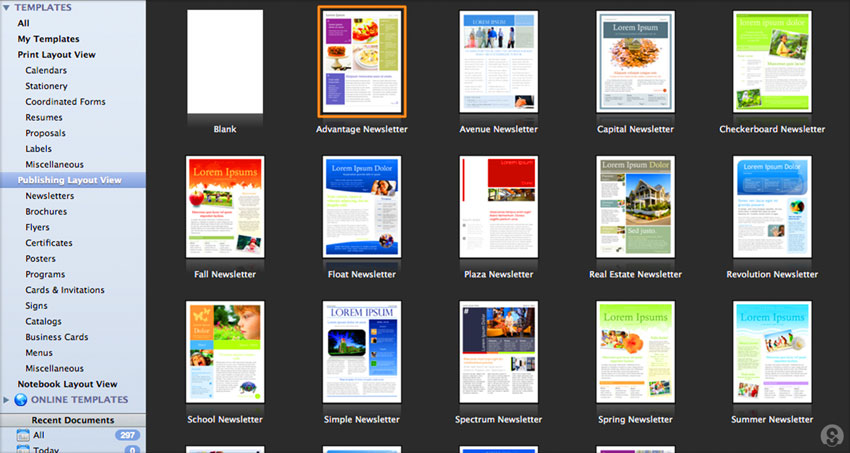This screenshot has height=453, width=850.
Task: Select the Blank template thumbnail
Action: (x=225, y=62)
